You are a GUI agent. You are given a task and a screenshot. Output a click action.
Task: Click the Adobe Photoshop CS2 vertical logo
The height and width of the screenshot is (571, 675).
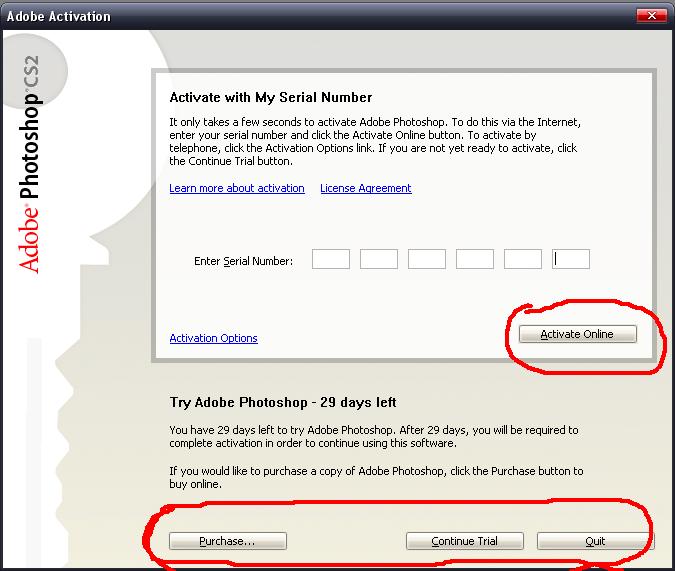[x=29, y=164]
